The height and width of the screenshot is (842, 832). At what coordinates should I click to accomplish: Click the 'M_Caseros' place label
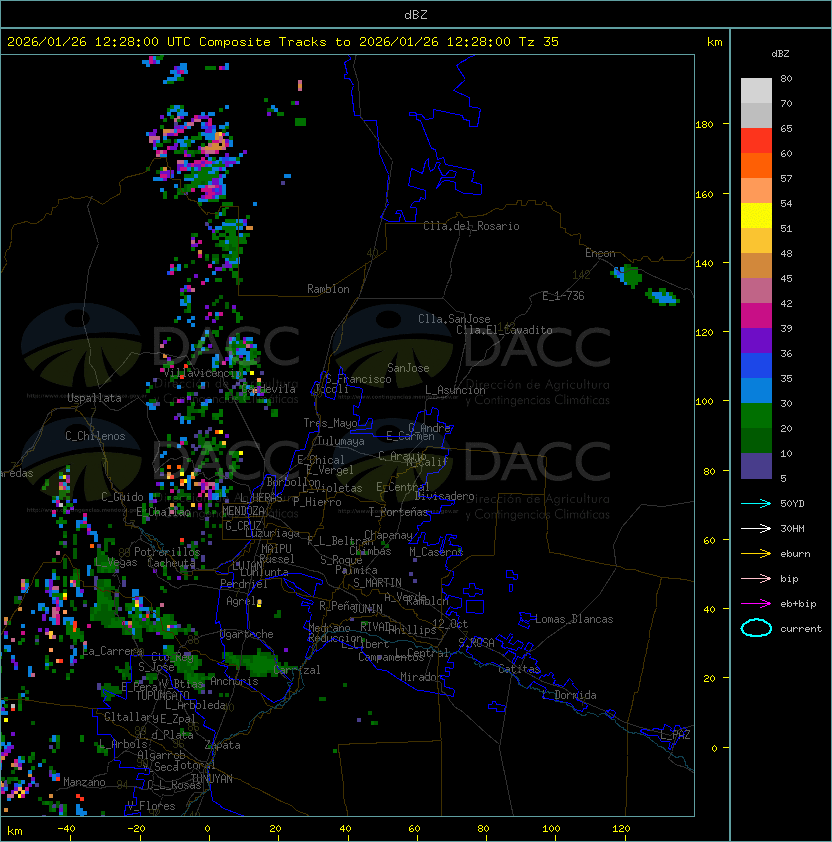point(436,552)
